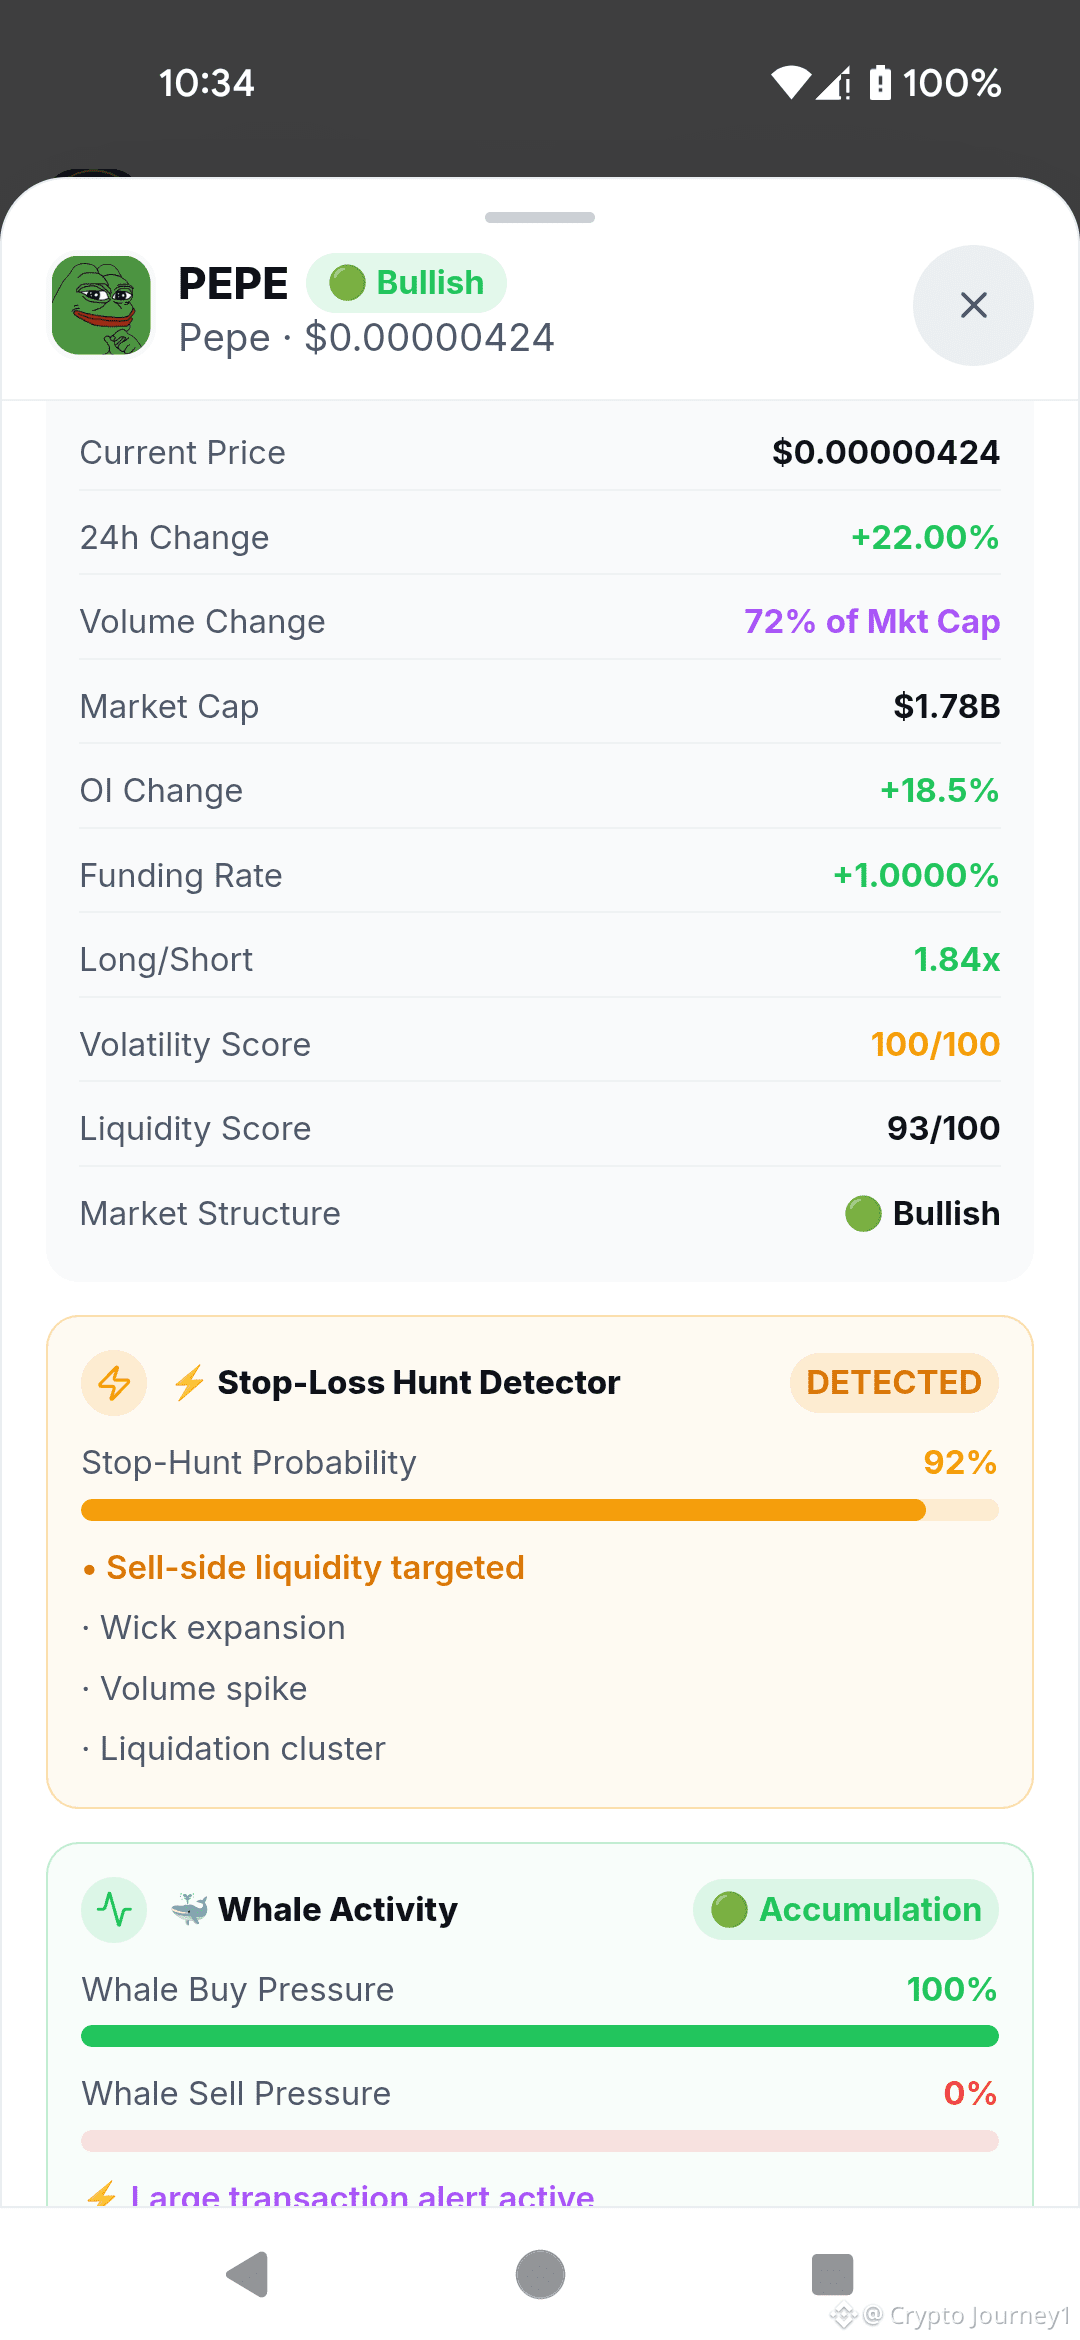1080x2340 pixels.
Task: Tap the Wi-Fi status bar icon
Action: 792,83
